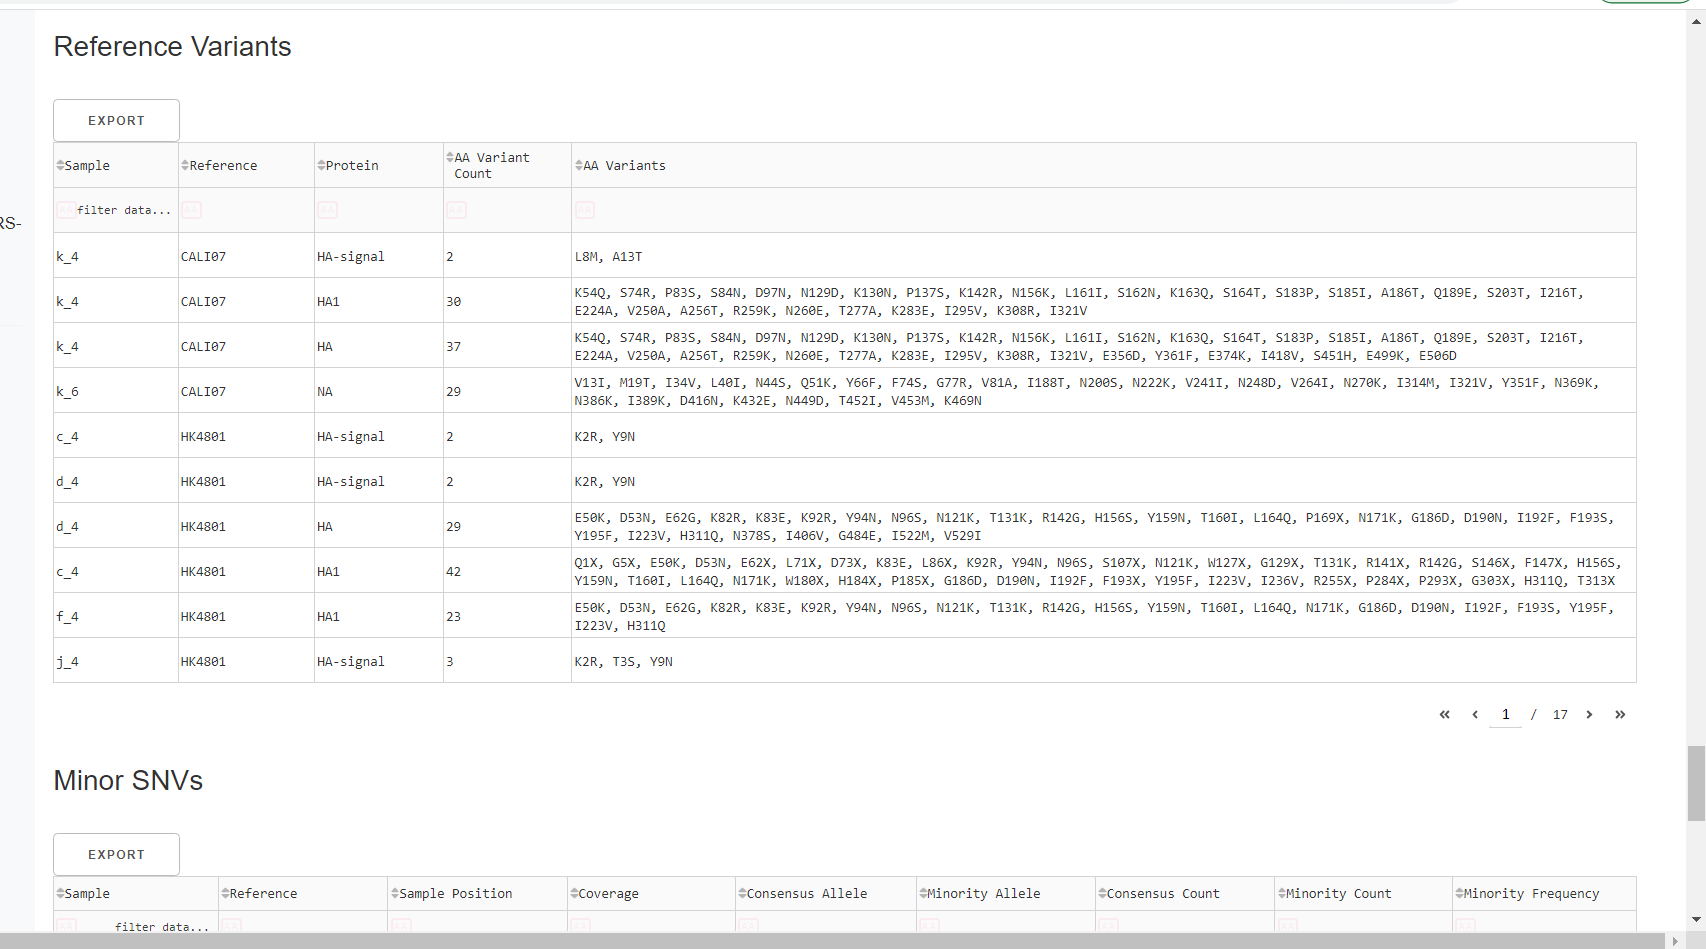Click the 'L8M, A13T' variants cell
Image resolution: width=1706 pixels, height=949 pixels.
coord(1104,256)
